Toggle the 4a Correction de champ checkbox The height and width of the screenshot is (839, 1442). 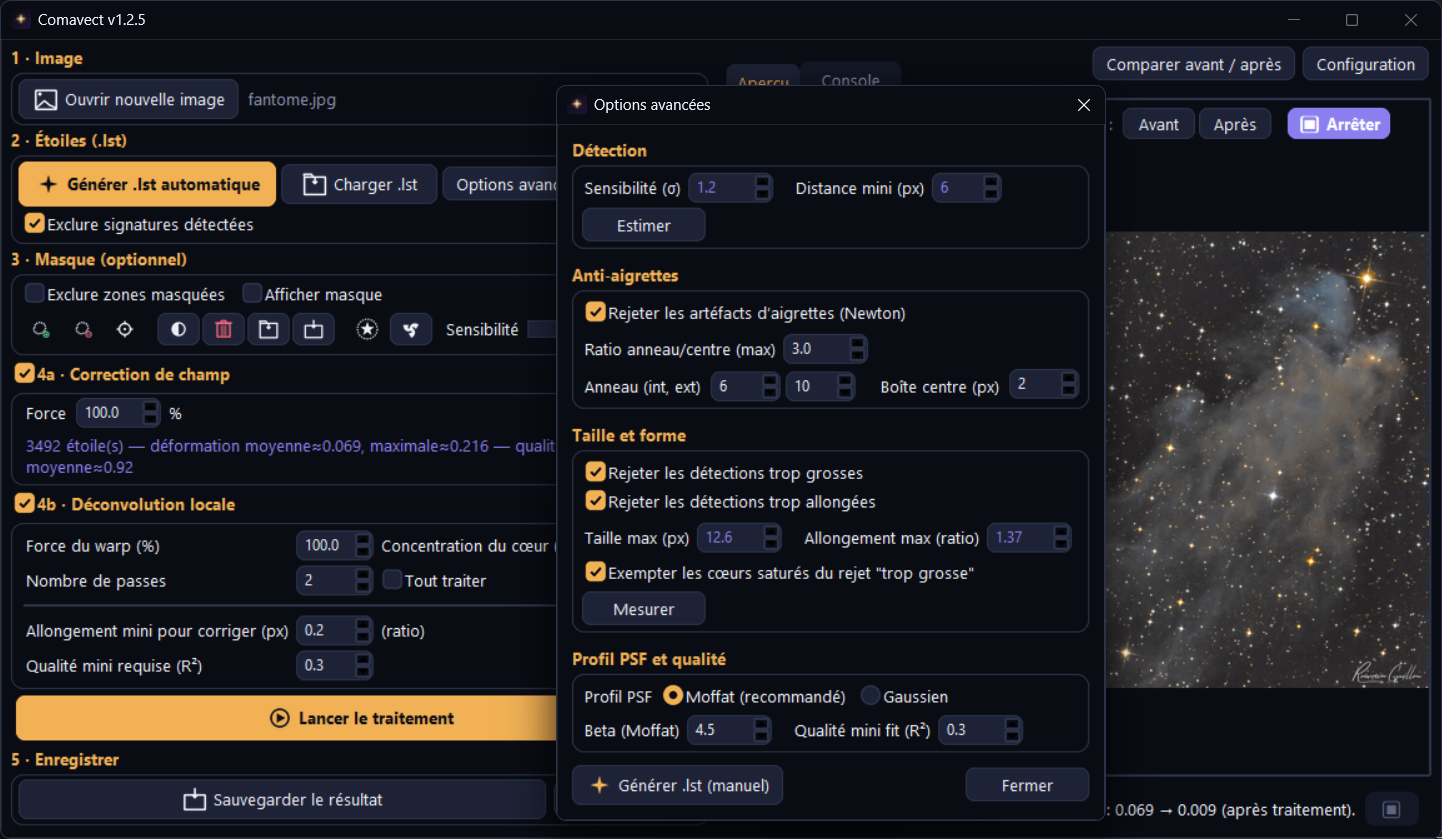[25, 374]
